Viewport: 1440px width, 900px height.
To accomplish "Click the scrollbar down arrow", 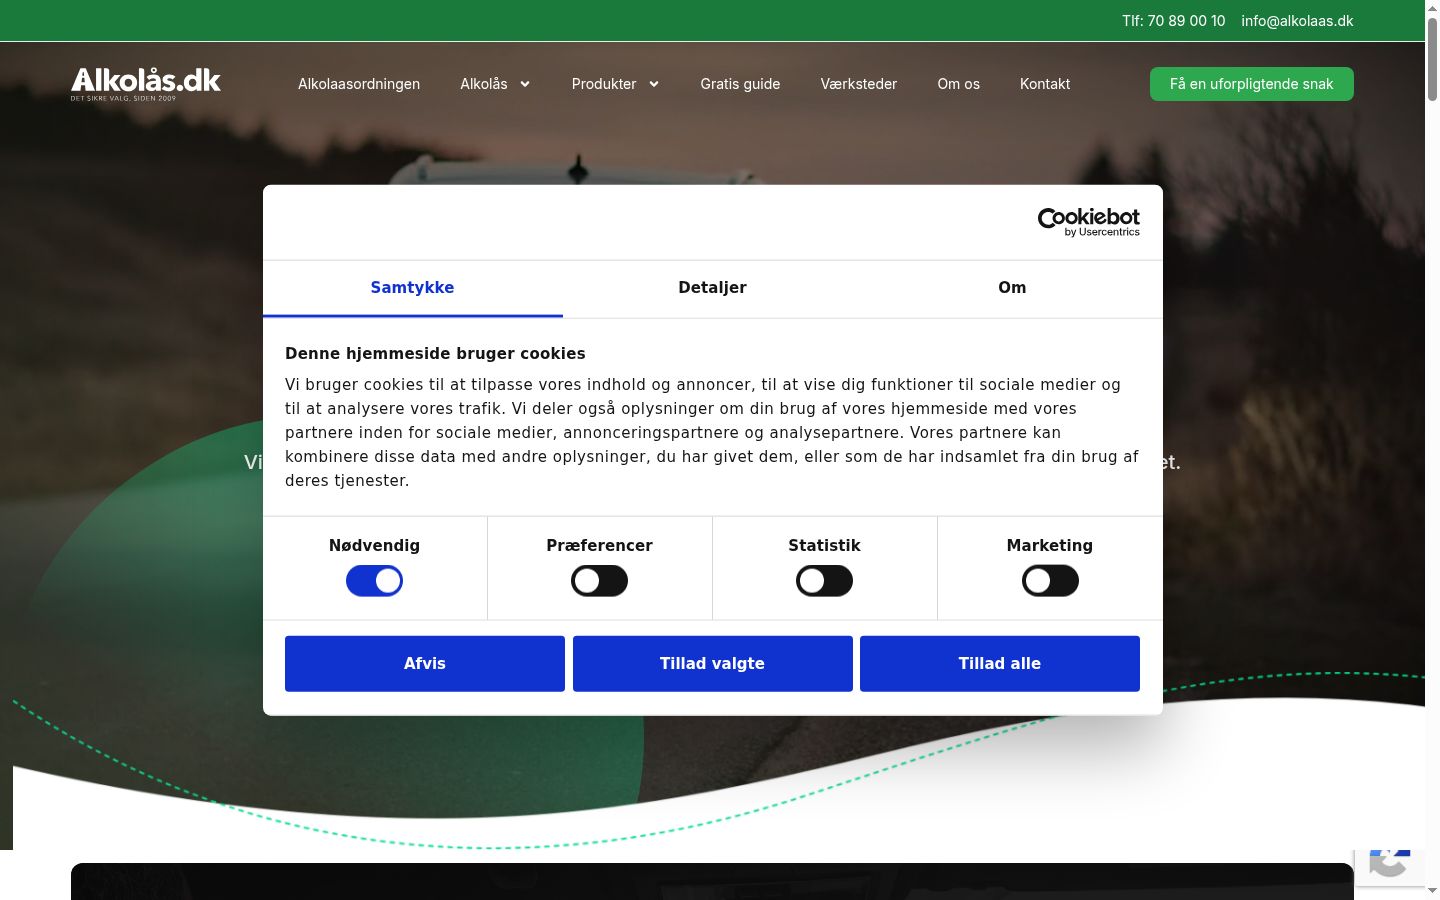I will tap(1432, 891).
